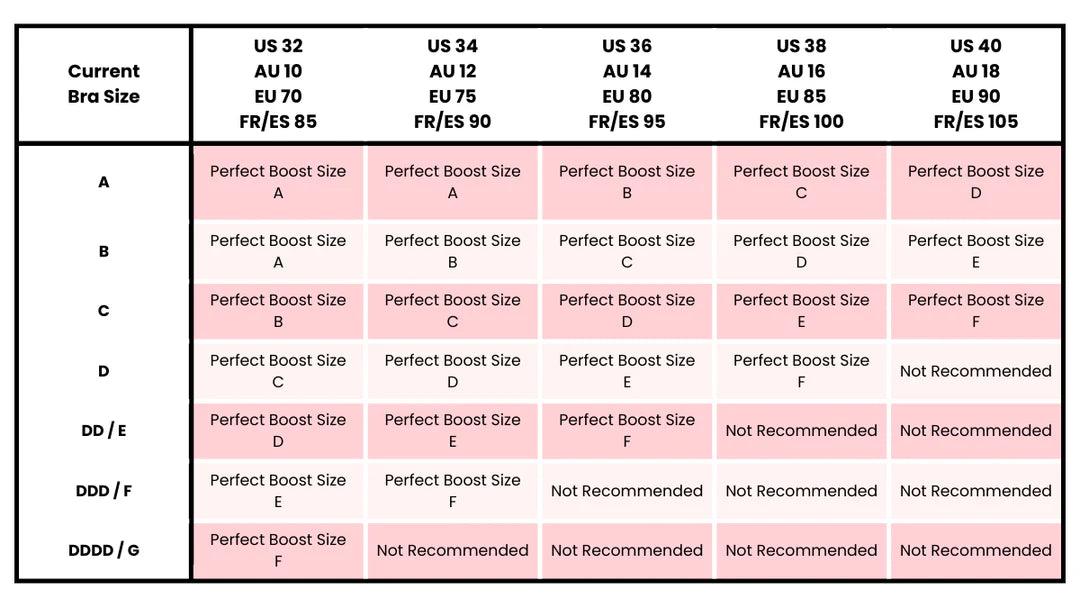Click row label A
The width and height of the screenshot is (1080, 608).
(104, 182)
